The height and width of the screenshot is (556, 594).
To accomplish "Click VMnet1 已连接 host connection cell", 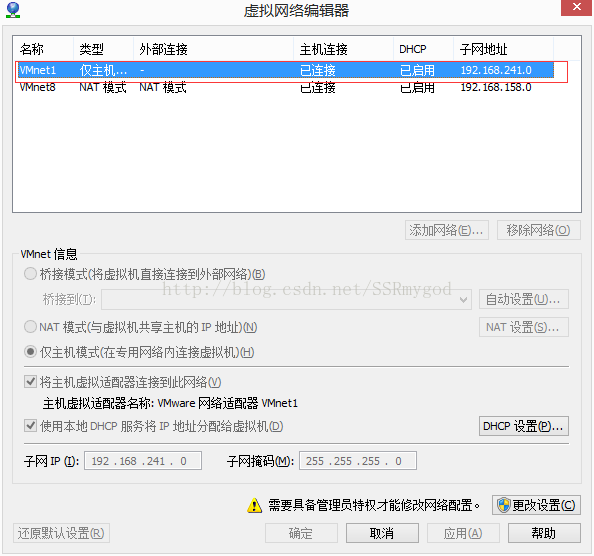I will [317, 70].
